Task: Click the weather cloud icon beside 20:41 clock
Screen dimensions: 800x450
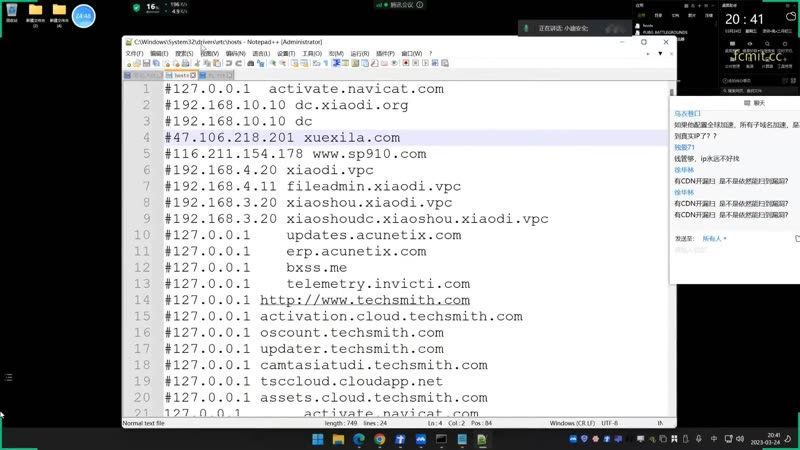Action: (x=791, y=17)
